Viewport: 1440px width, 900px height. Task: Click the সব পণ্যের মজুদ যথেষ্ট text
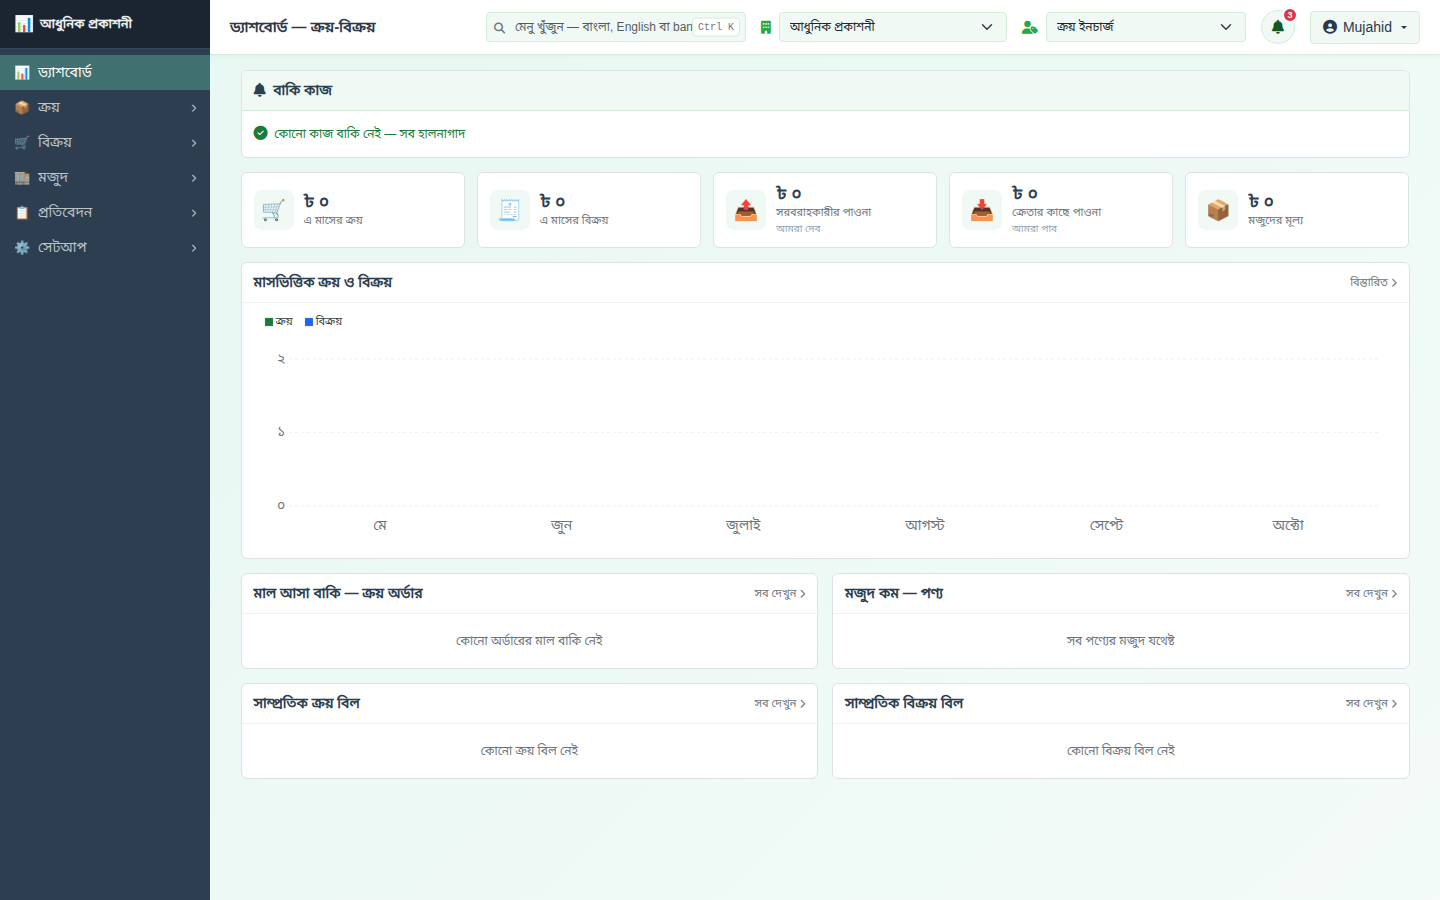tap(1121, 641)
